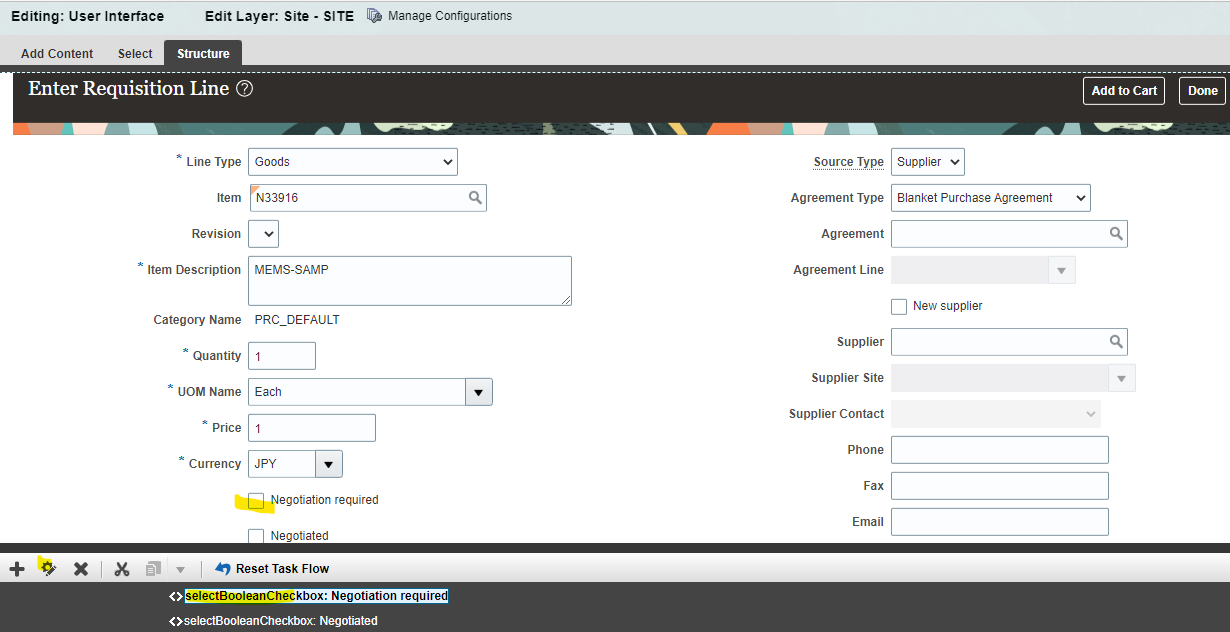Click the Delete component X icon
The width and height of the screenshot is (1230, 632).
coord(81,568)
